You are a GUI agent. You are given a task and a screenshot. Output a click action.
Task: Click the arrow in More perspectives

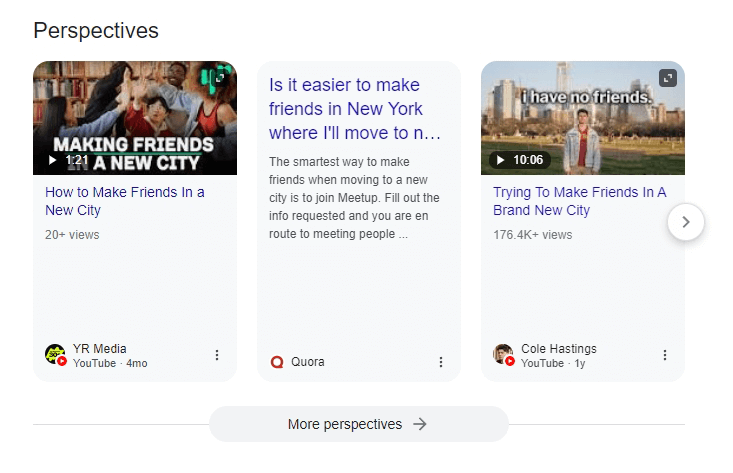(420, 424)
